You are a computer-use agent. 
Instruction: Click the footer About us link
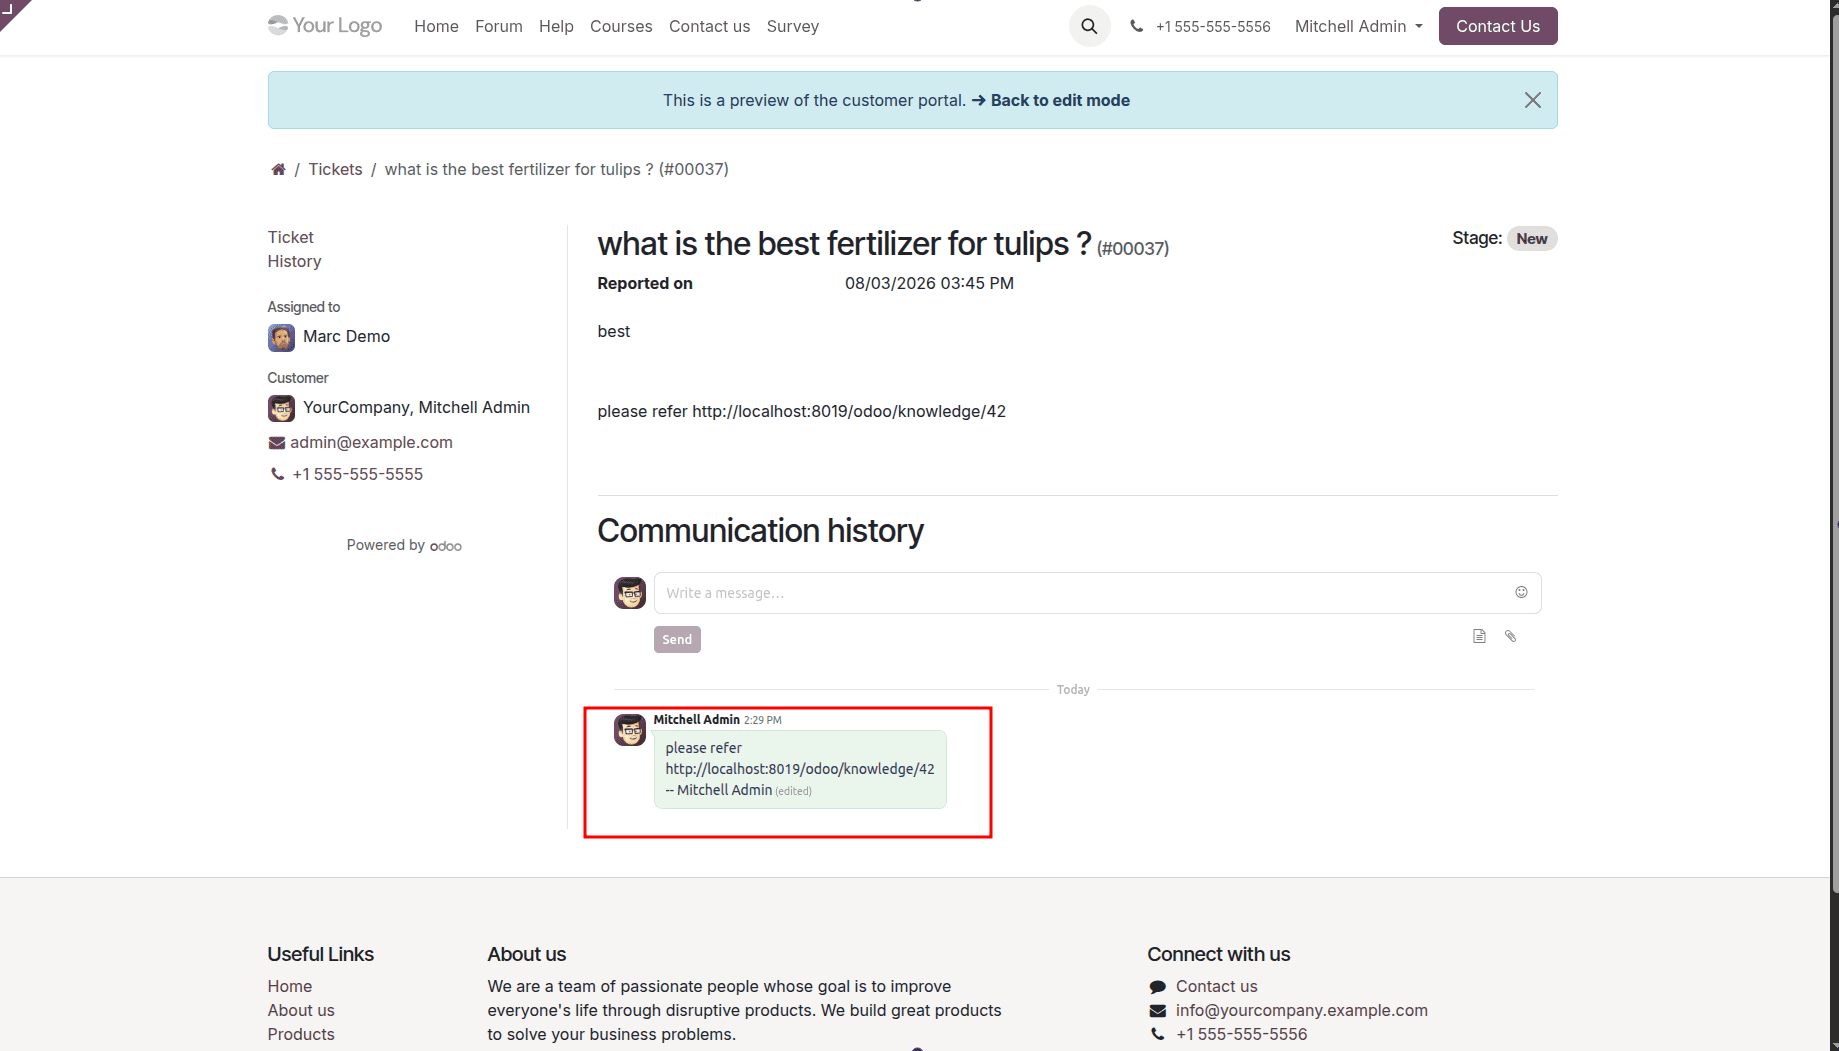pos(300,1010)
